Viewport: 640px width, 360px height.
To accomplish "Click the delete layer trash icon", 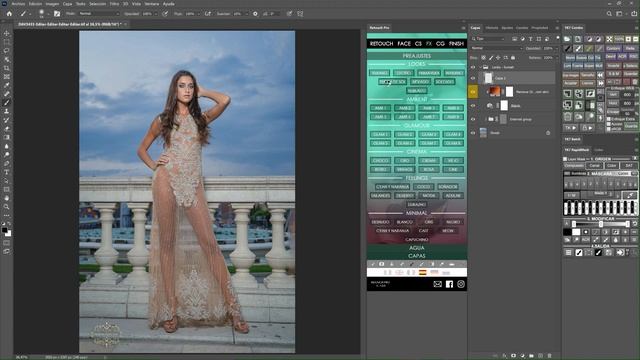I will 549,356.
